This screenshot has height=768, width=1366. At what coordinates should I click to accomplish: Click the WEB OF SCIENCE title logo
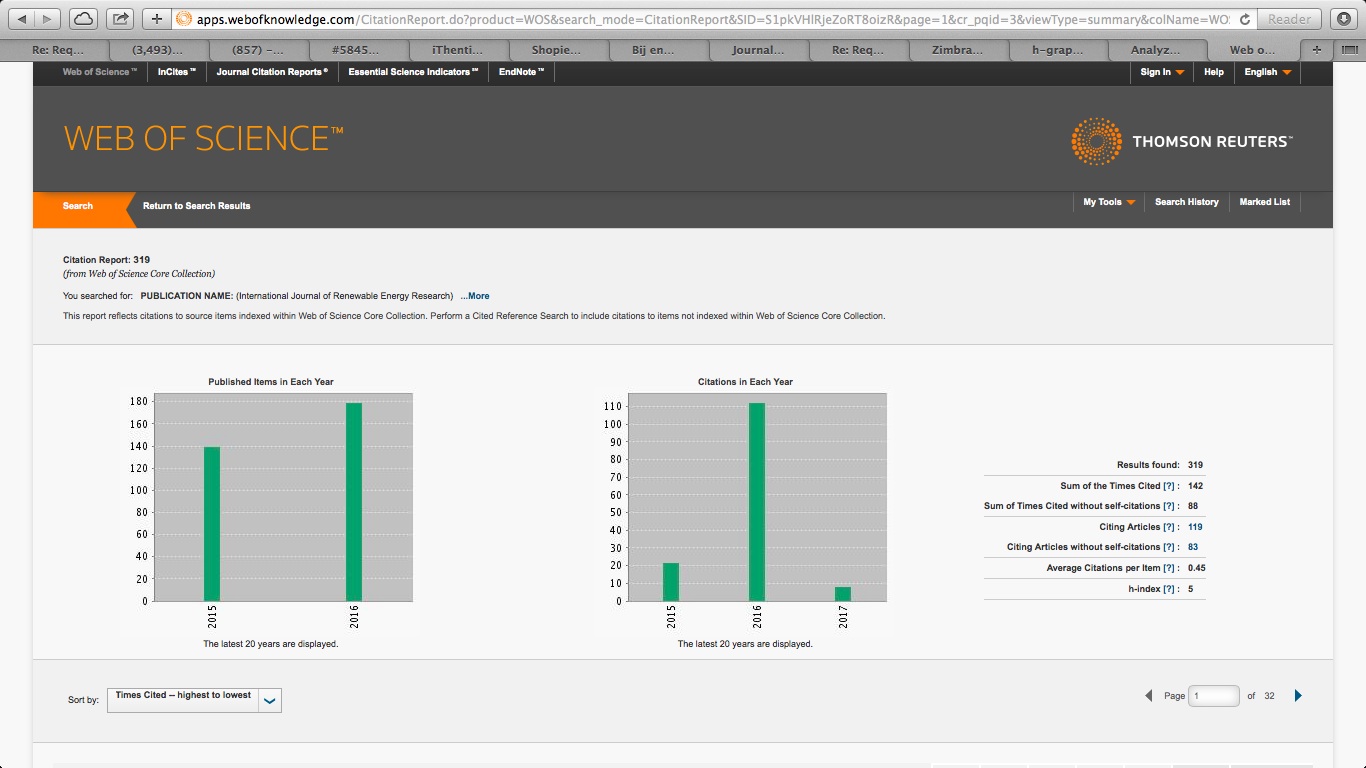[x=204, y=138]
